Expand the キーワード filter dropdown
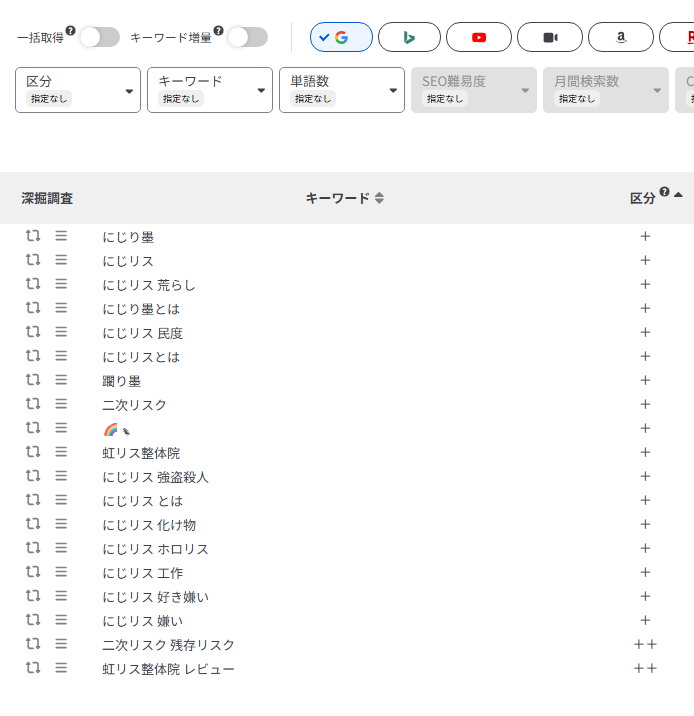694x716 pixels. (210, 90)
